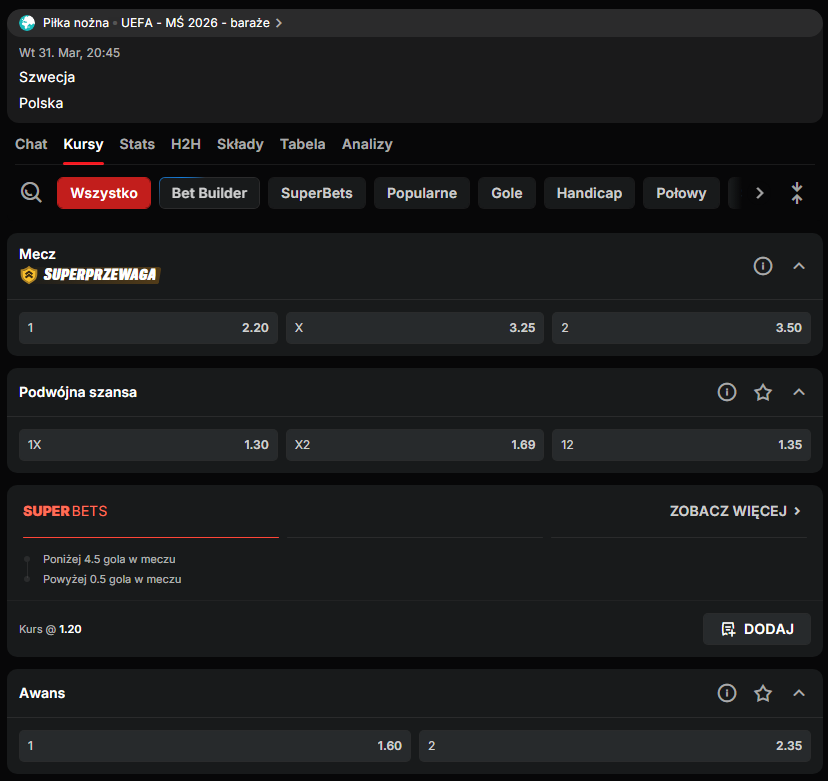828x781 pixels.
Task: Open the Analizy tab
Action: pyautogui.click(x=367, y=144)
